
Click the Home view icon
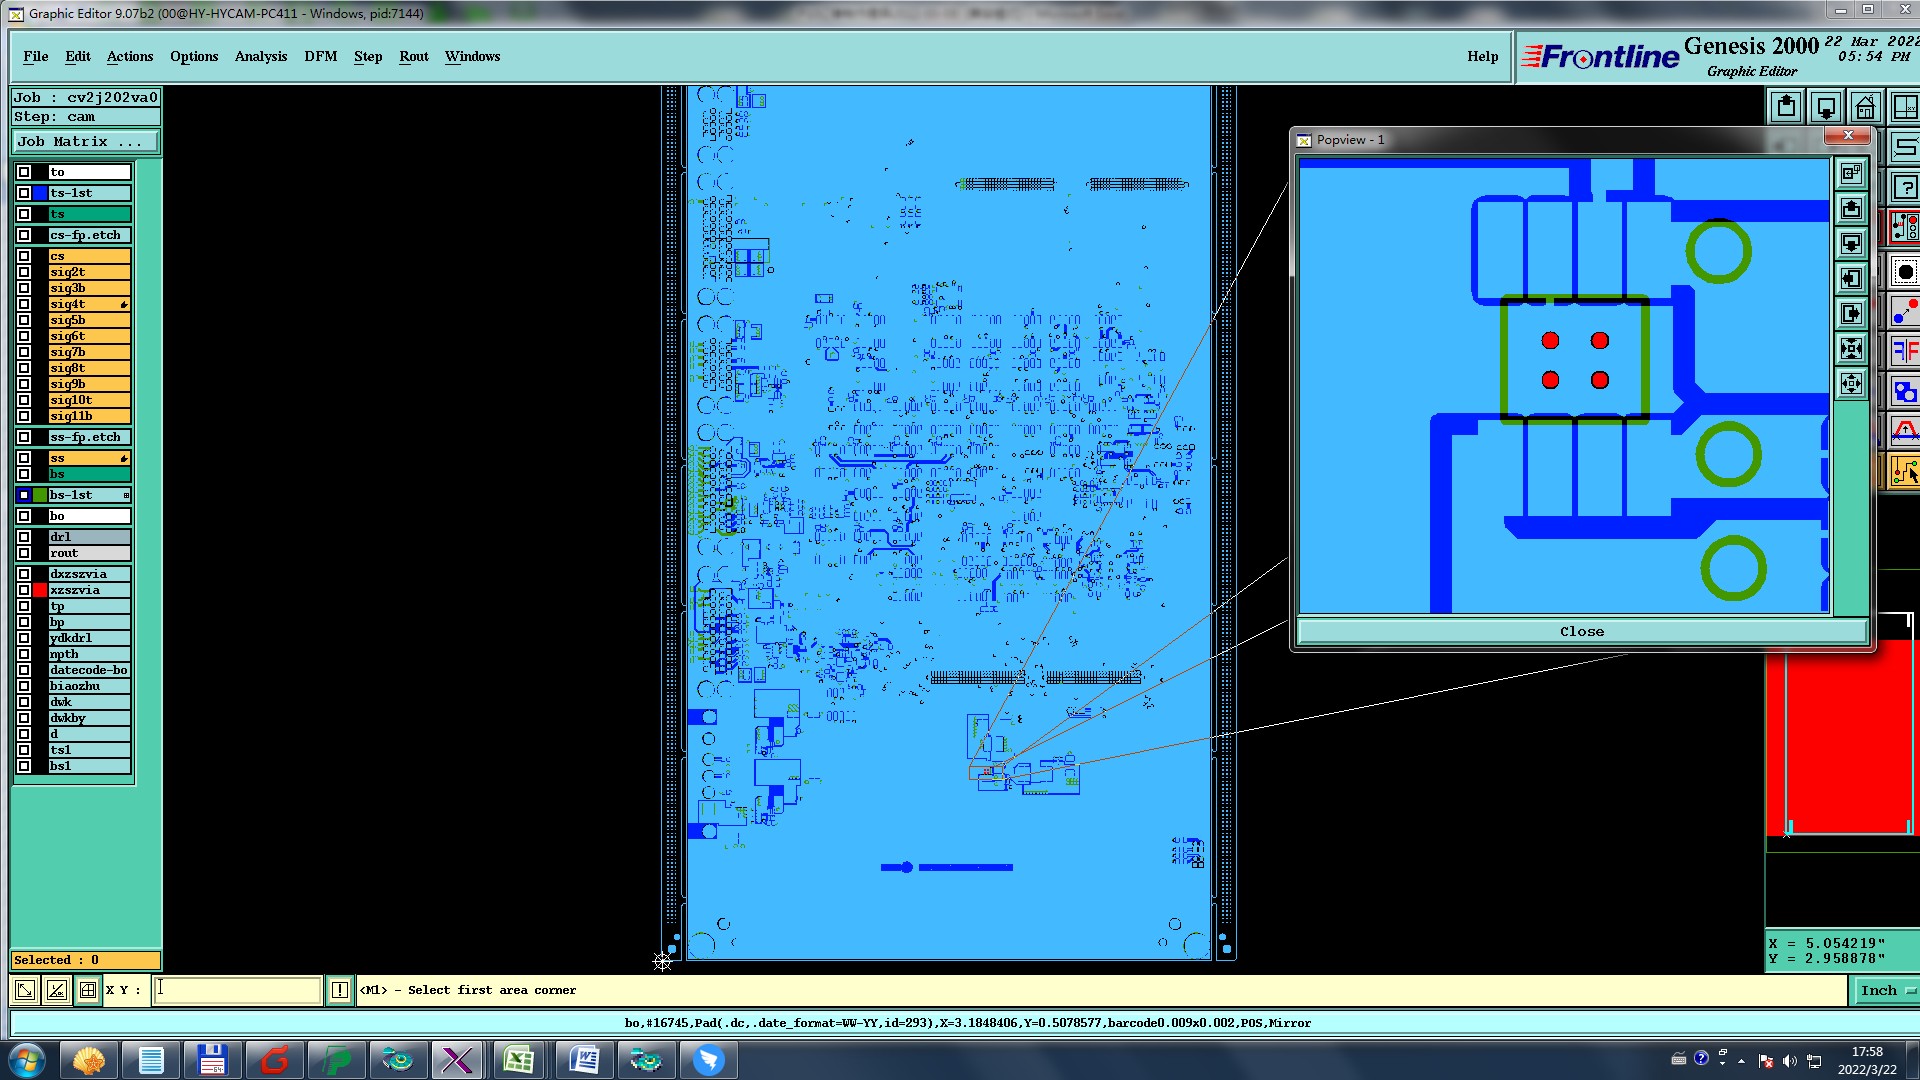coord(1865,107)
